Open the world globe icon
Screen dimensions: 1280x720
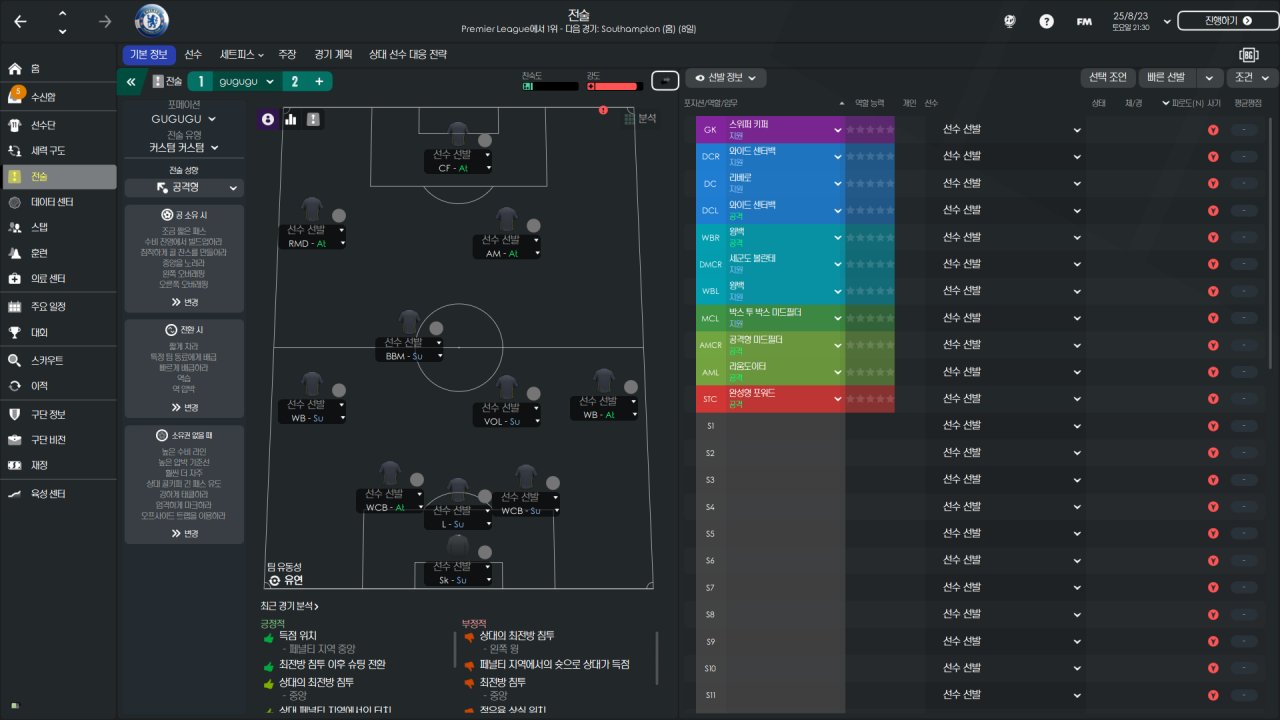tap(1011, 21)
